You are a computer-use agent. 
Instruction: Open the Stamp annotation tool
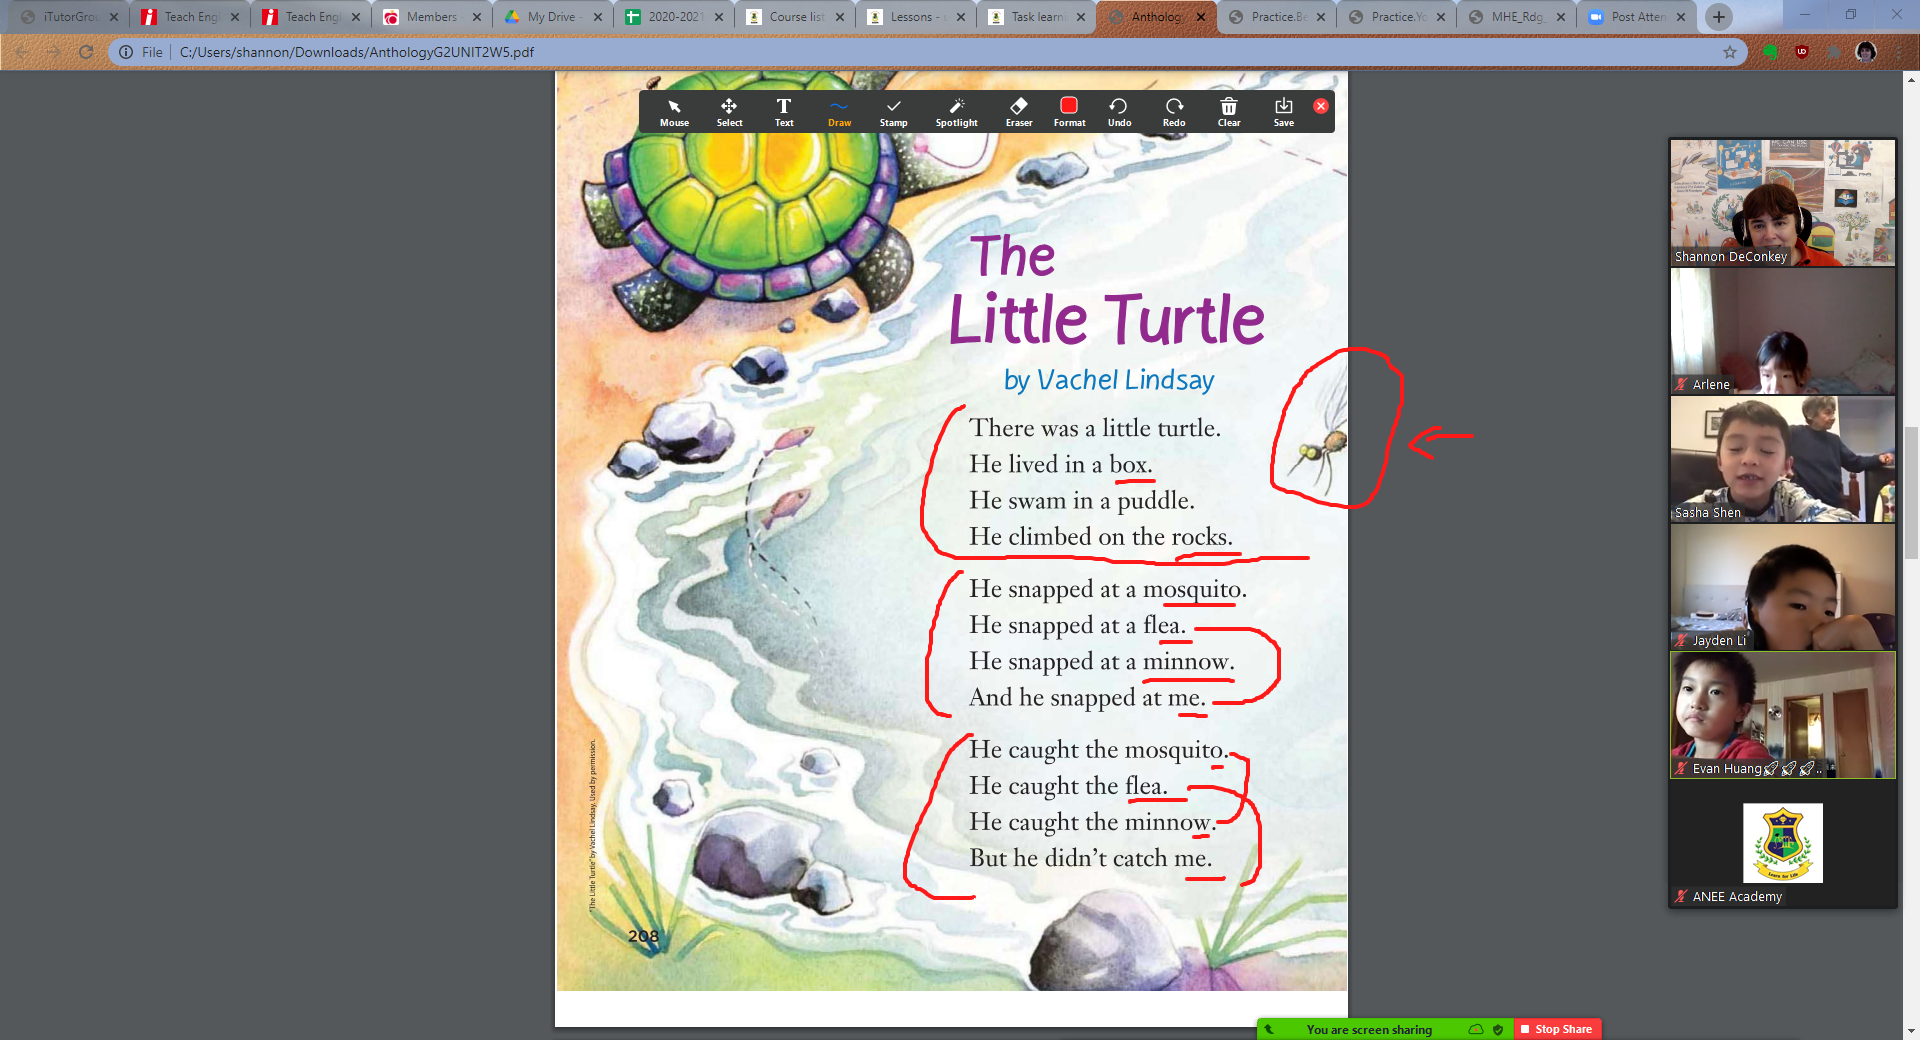pyautogui.click(x=893, y=112)
